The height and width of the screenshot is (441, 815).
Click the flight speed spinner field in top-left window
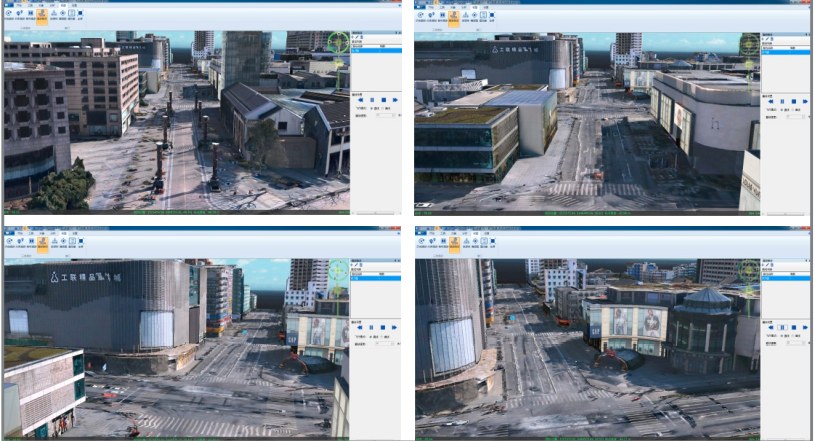[386, 115]
